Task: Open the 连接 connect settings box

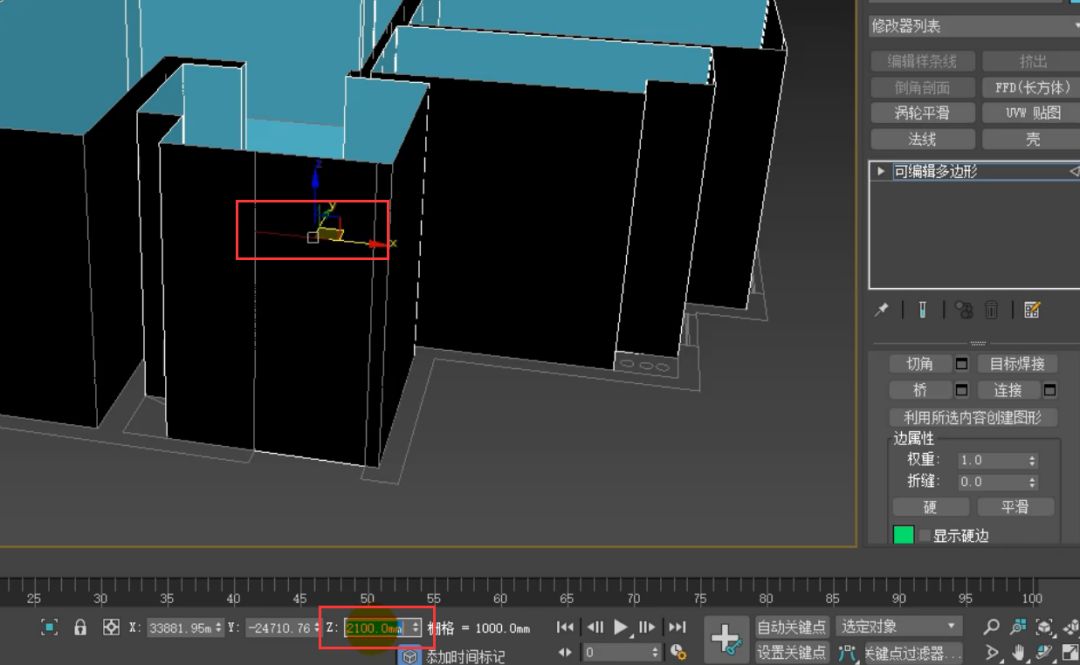Action: (x=1050, y=391)
